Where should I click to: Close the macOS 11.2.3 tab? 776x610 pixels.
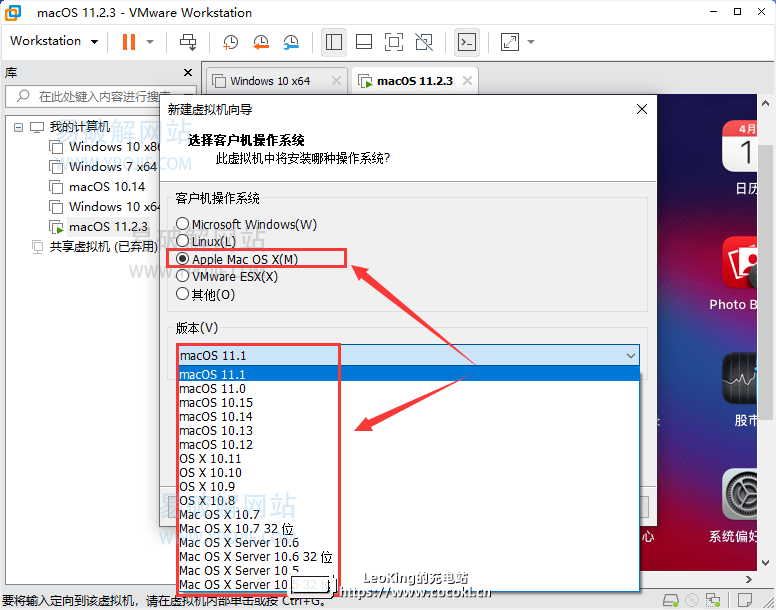(468, 81)
